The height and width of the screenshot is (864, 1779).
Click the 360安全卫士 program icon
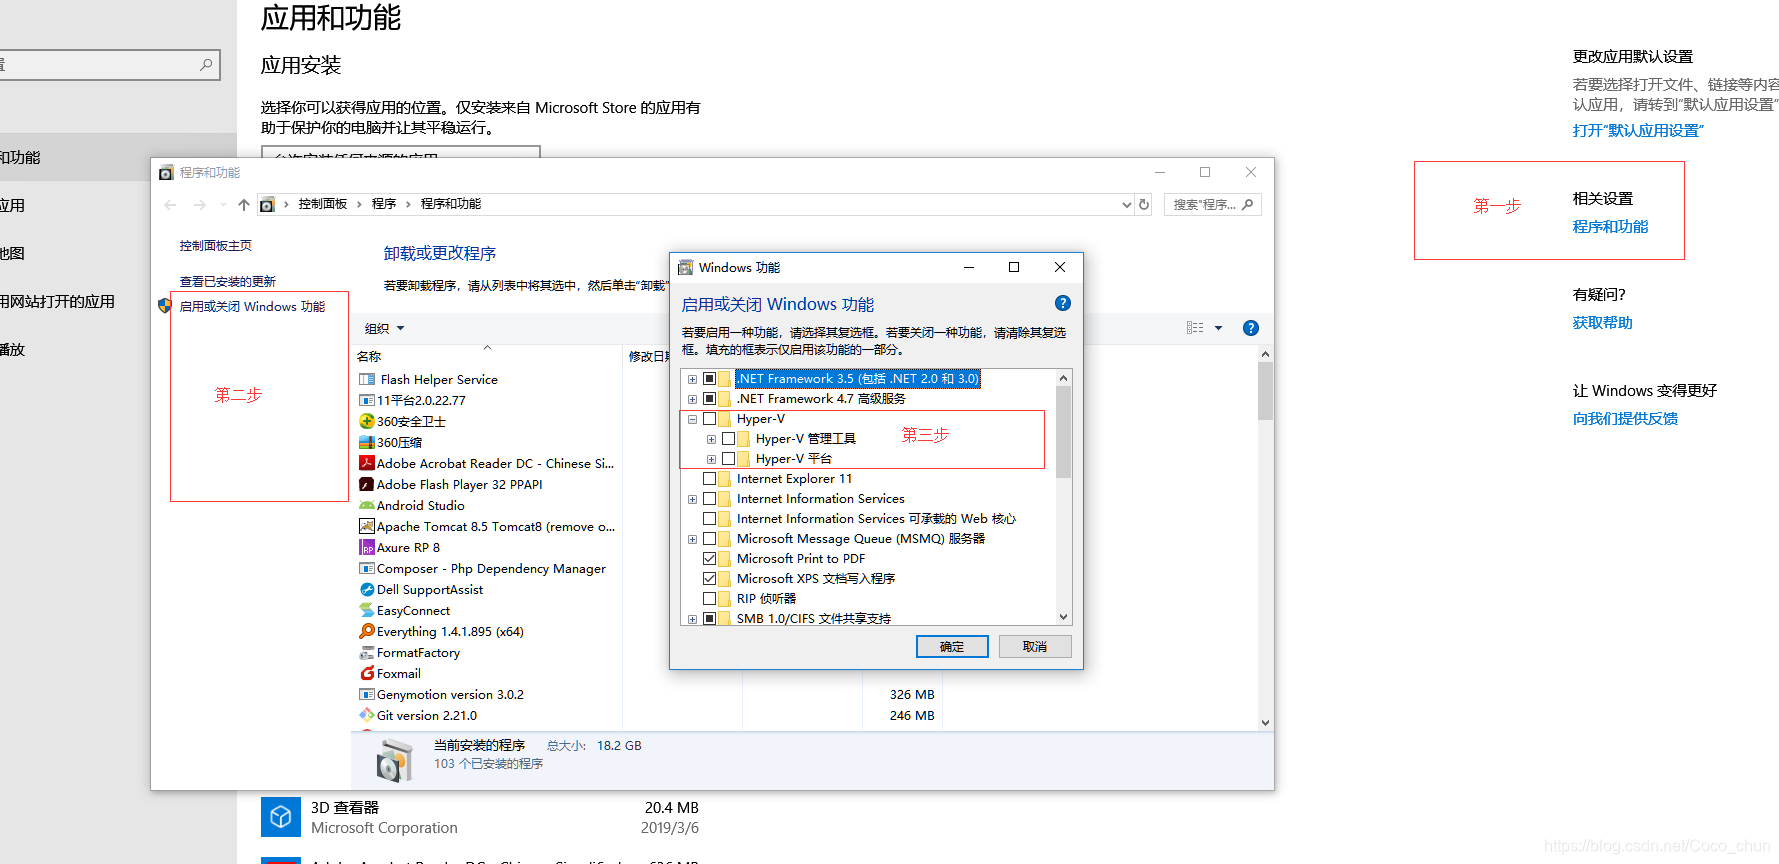(367, 421)
